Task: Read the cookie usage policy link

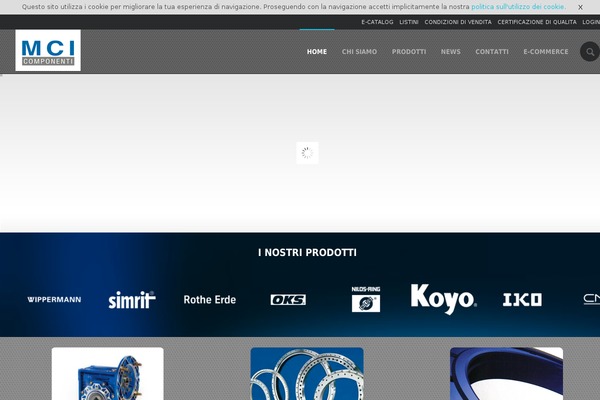Action: 518,7
